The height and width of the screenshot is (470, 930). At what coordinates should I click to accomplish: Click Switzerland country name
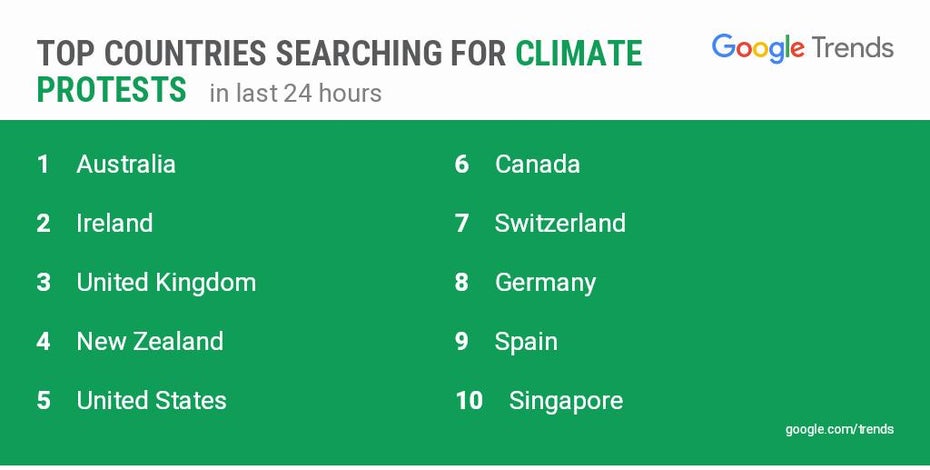(x=560, y=223)
